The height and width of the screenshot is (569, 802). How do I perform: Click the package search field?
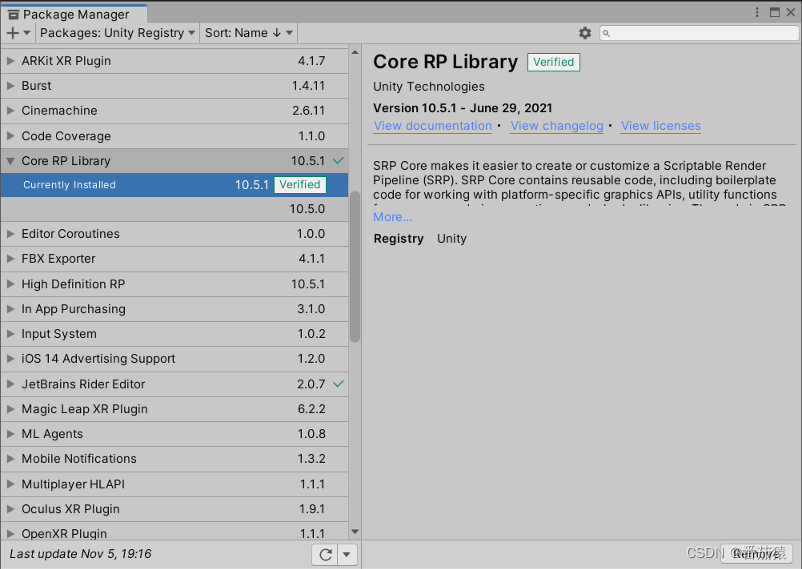click(699, 33)
